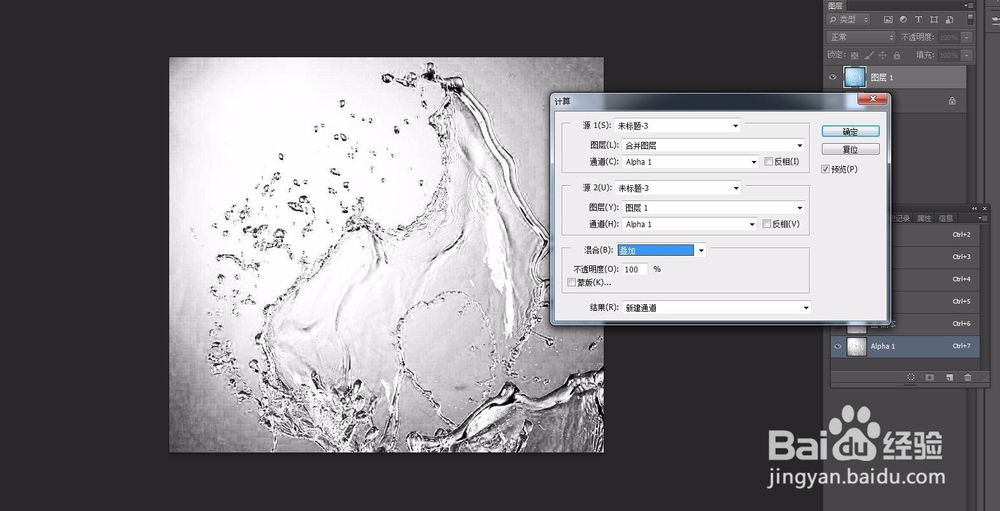Filter layers by shape icon

click(934, 20)
